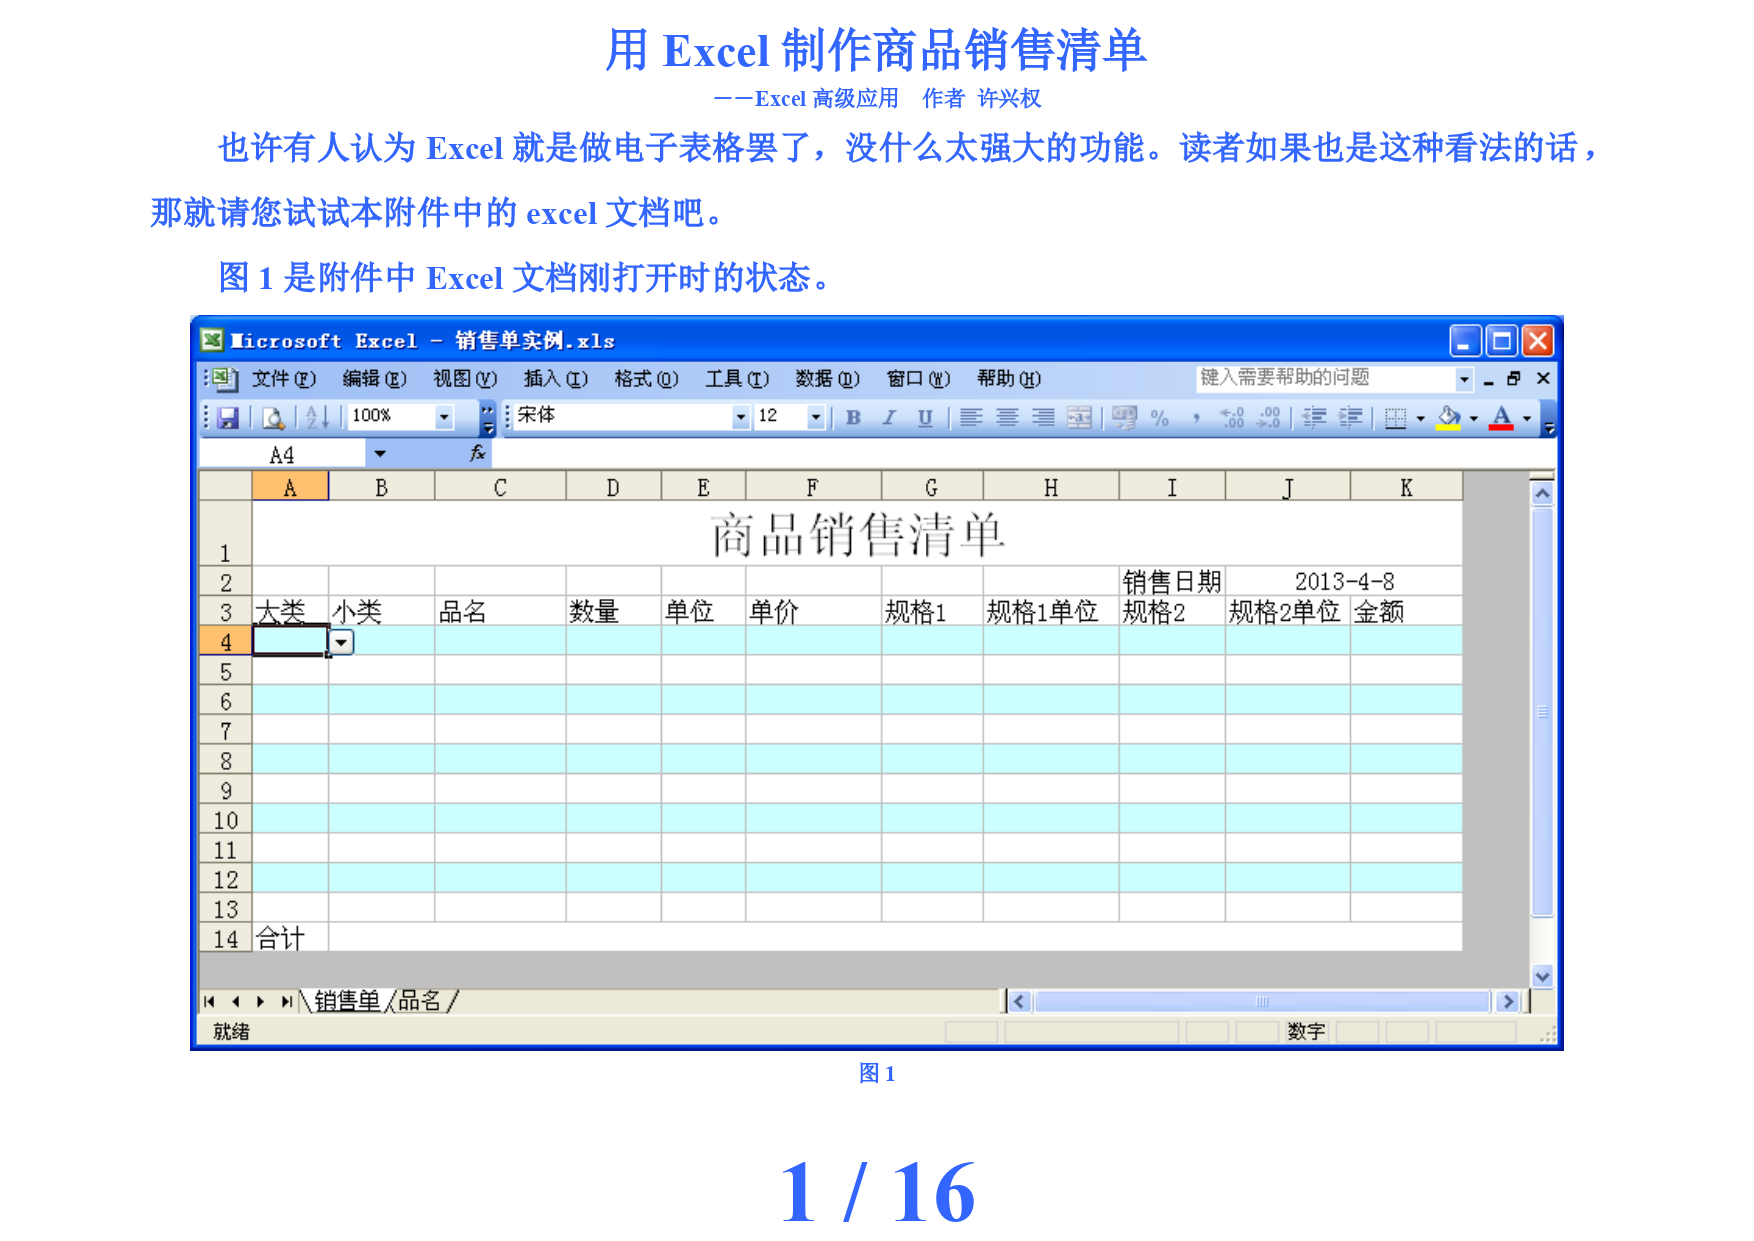The width and height of the screenshot is (1754, 1241).
Task: Click the Increase Decimal icon
Action: point(1232,417)
